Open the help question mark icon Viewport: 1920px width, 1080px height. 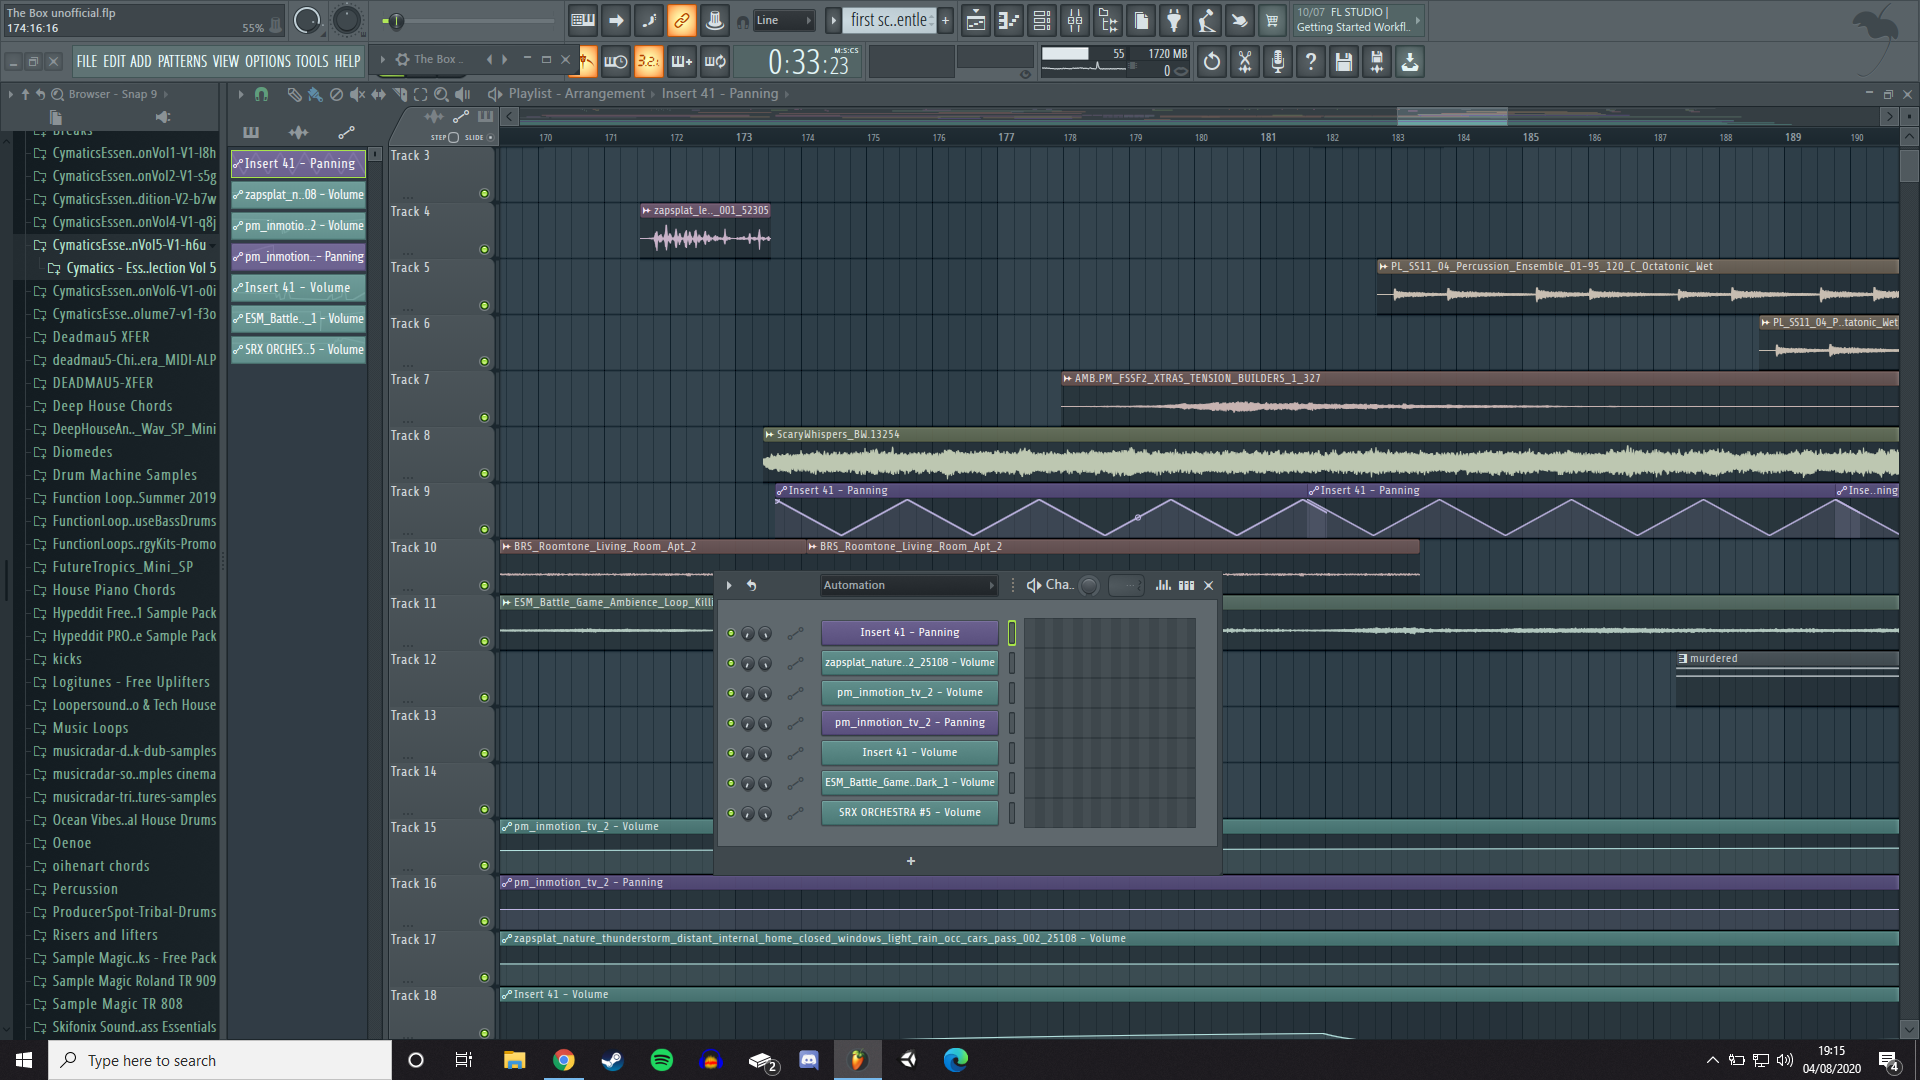tap(1311, 62)
